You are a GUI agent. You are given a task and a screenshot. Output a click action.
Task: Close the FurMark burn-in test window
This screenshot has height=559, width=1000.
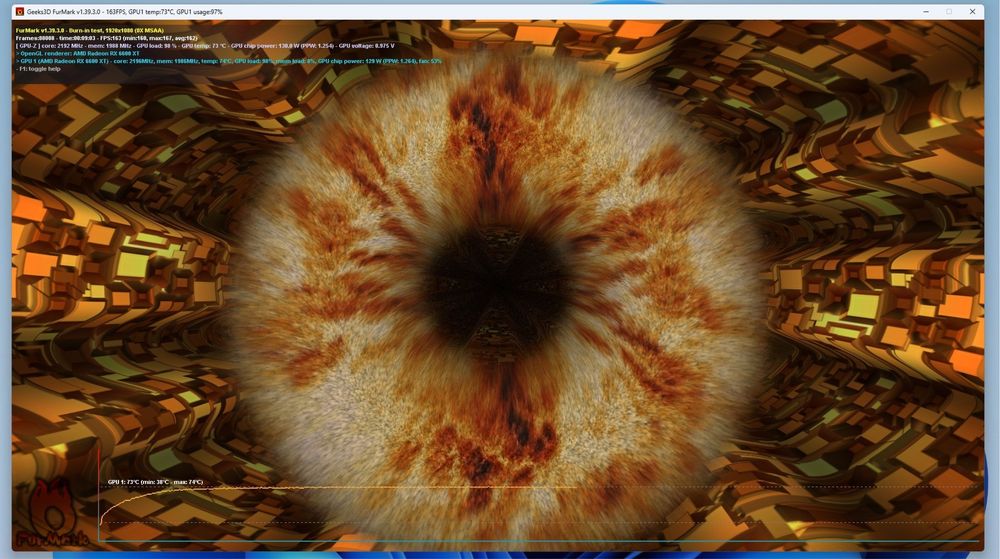click(972, 11)
